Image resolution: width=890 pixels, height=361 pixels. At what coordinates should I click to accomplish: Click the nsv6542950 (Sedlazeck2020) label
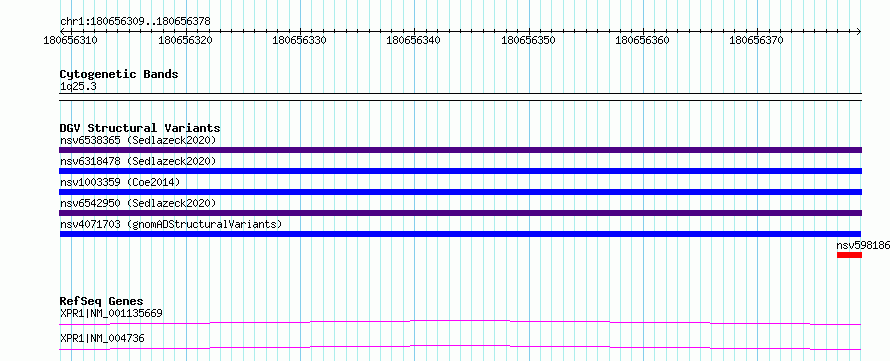(138, 203)
